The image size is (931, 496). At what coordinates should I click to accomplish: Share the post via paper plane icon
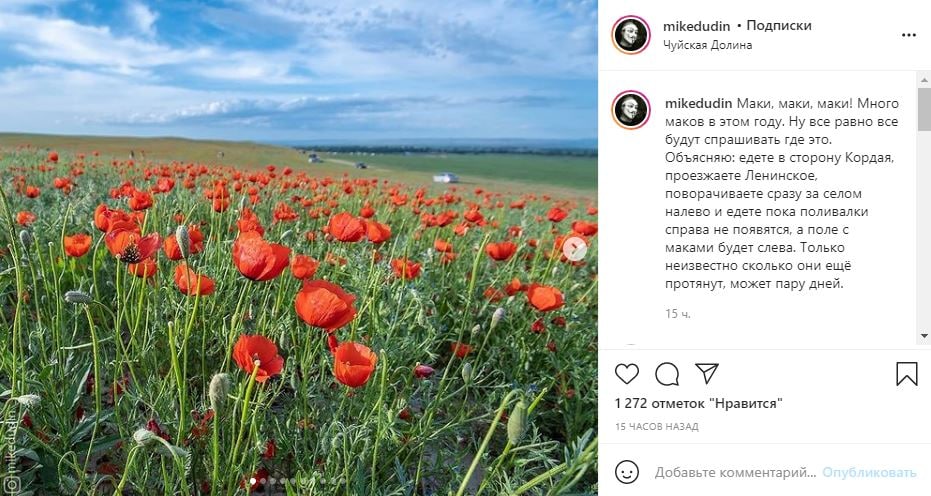707,373
